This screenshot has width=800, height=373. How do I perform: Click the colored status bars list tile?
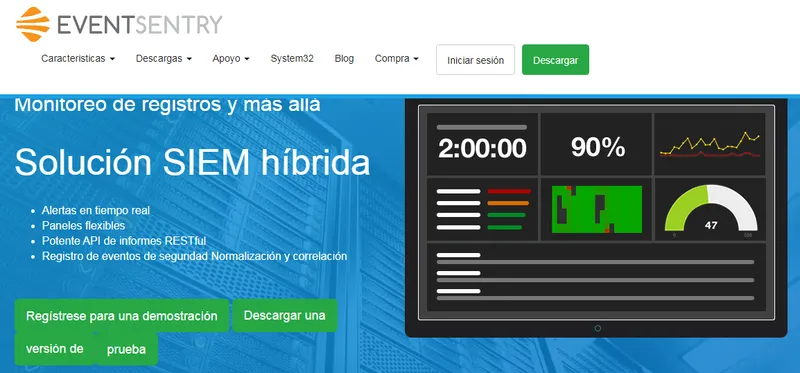482,209
